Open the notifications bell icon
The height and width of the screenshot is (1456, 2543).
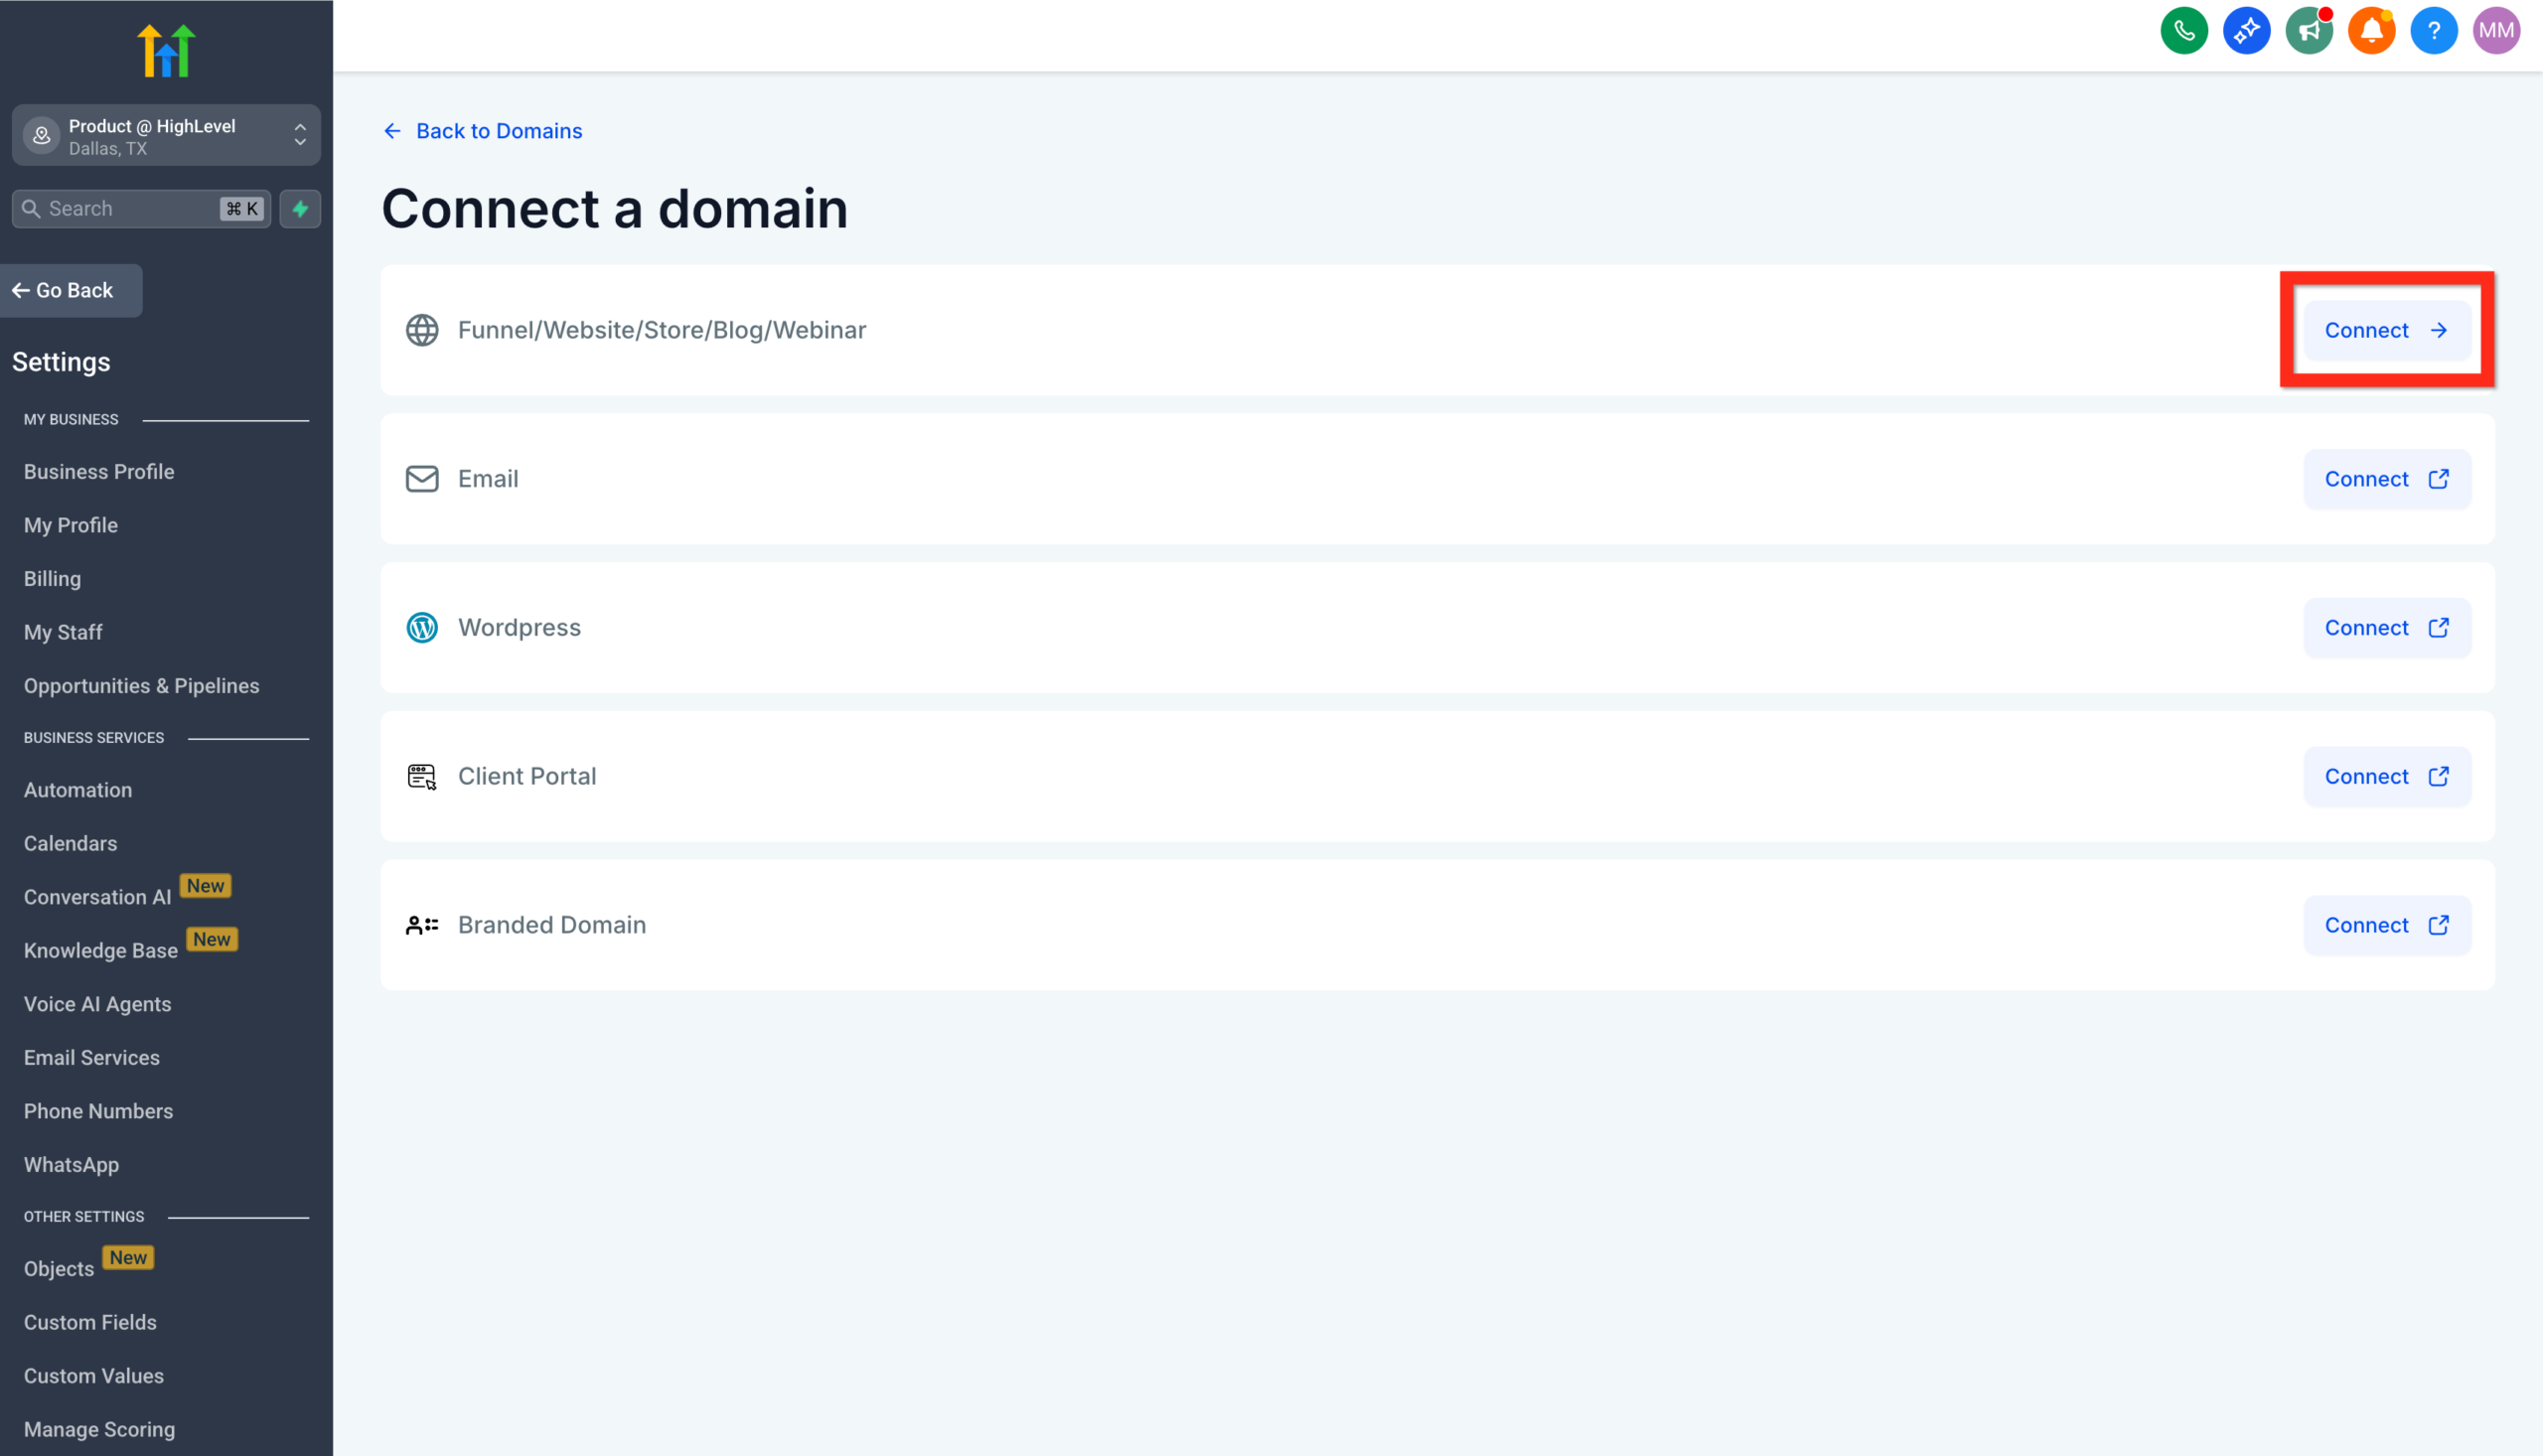(x=2371, y=30)
